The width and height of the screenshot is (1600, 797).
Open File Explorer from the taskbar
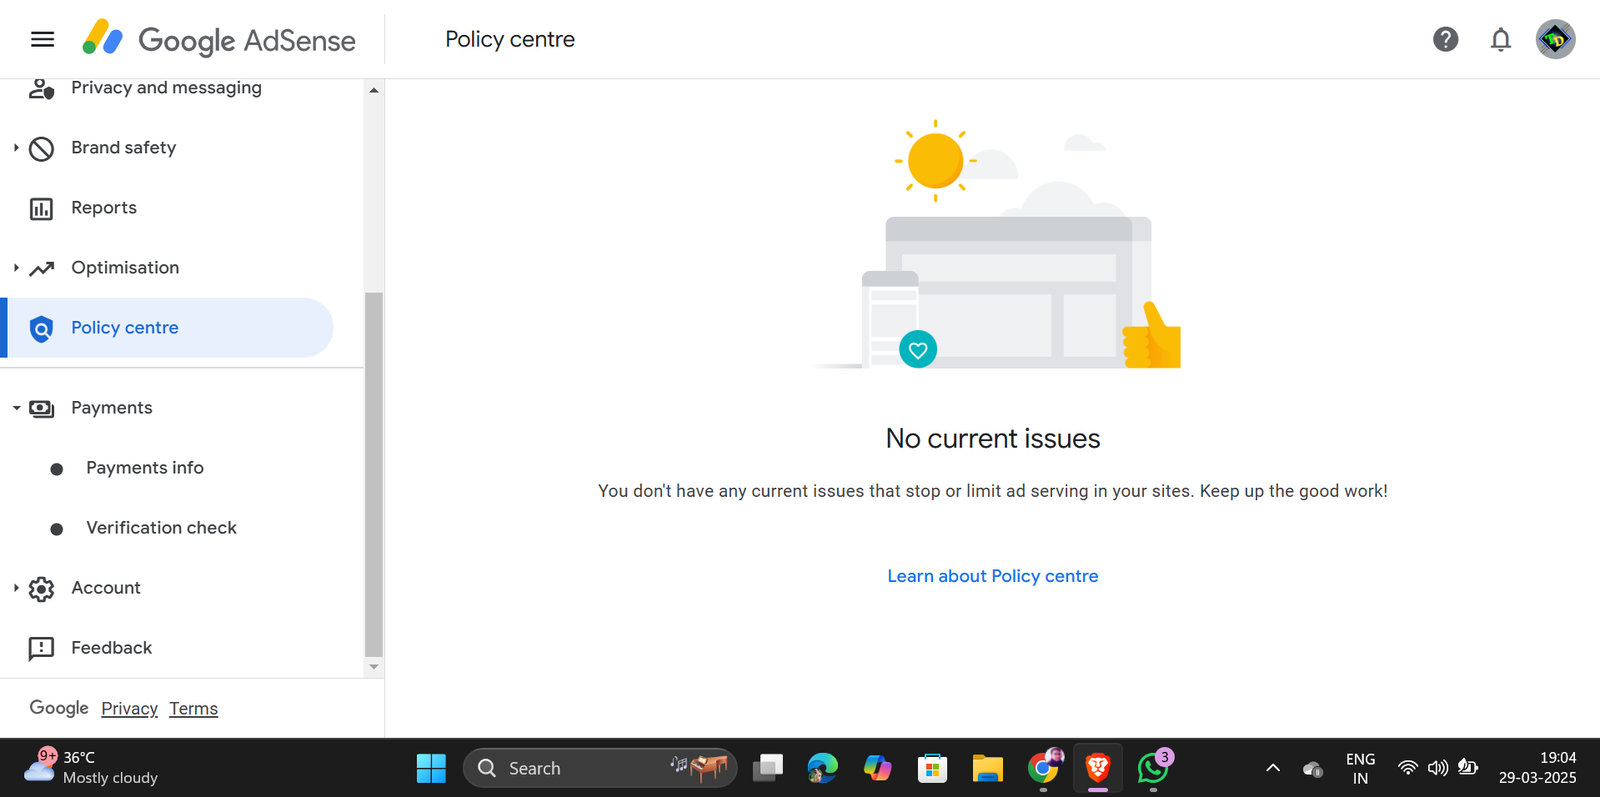987,768
